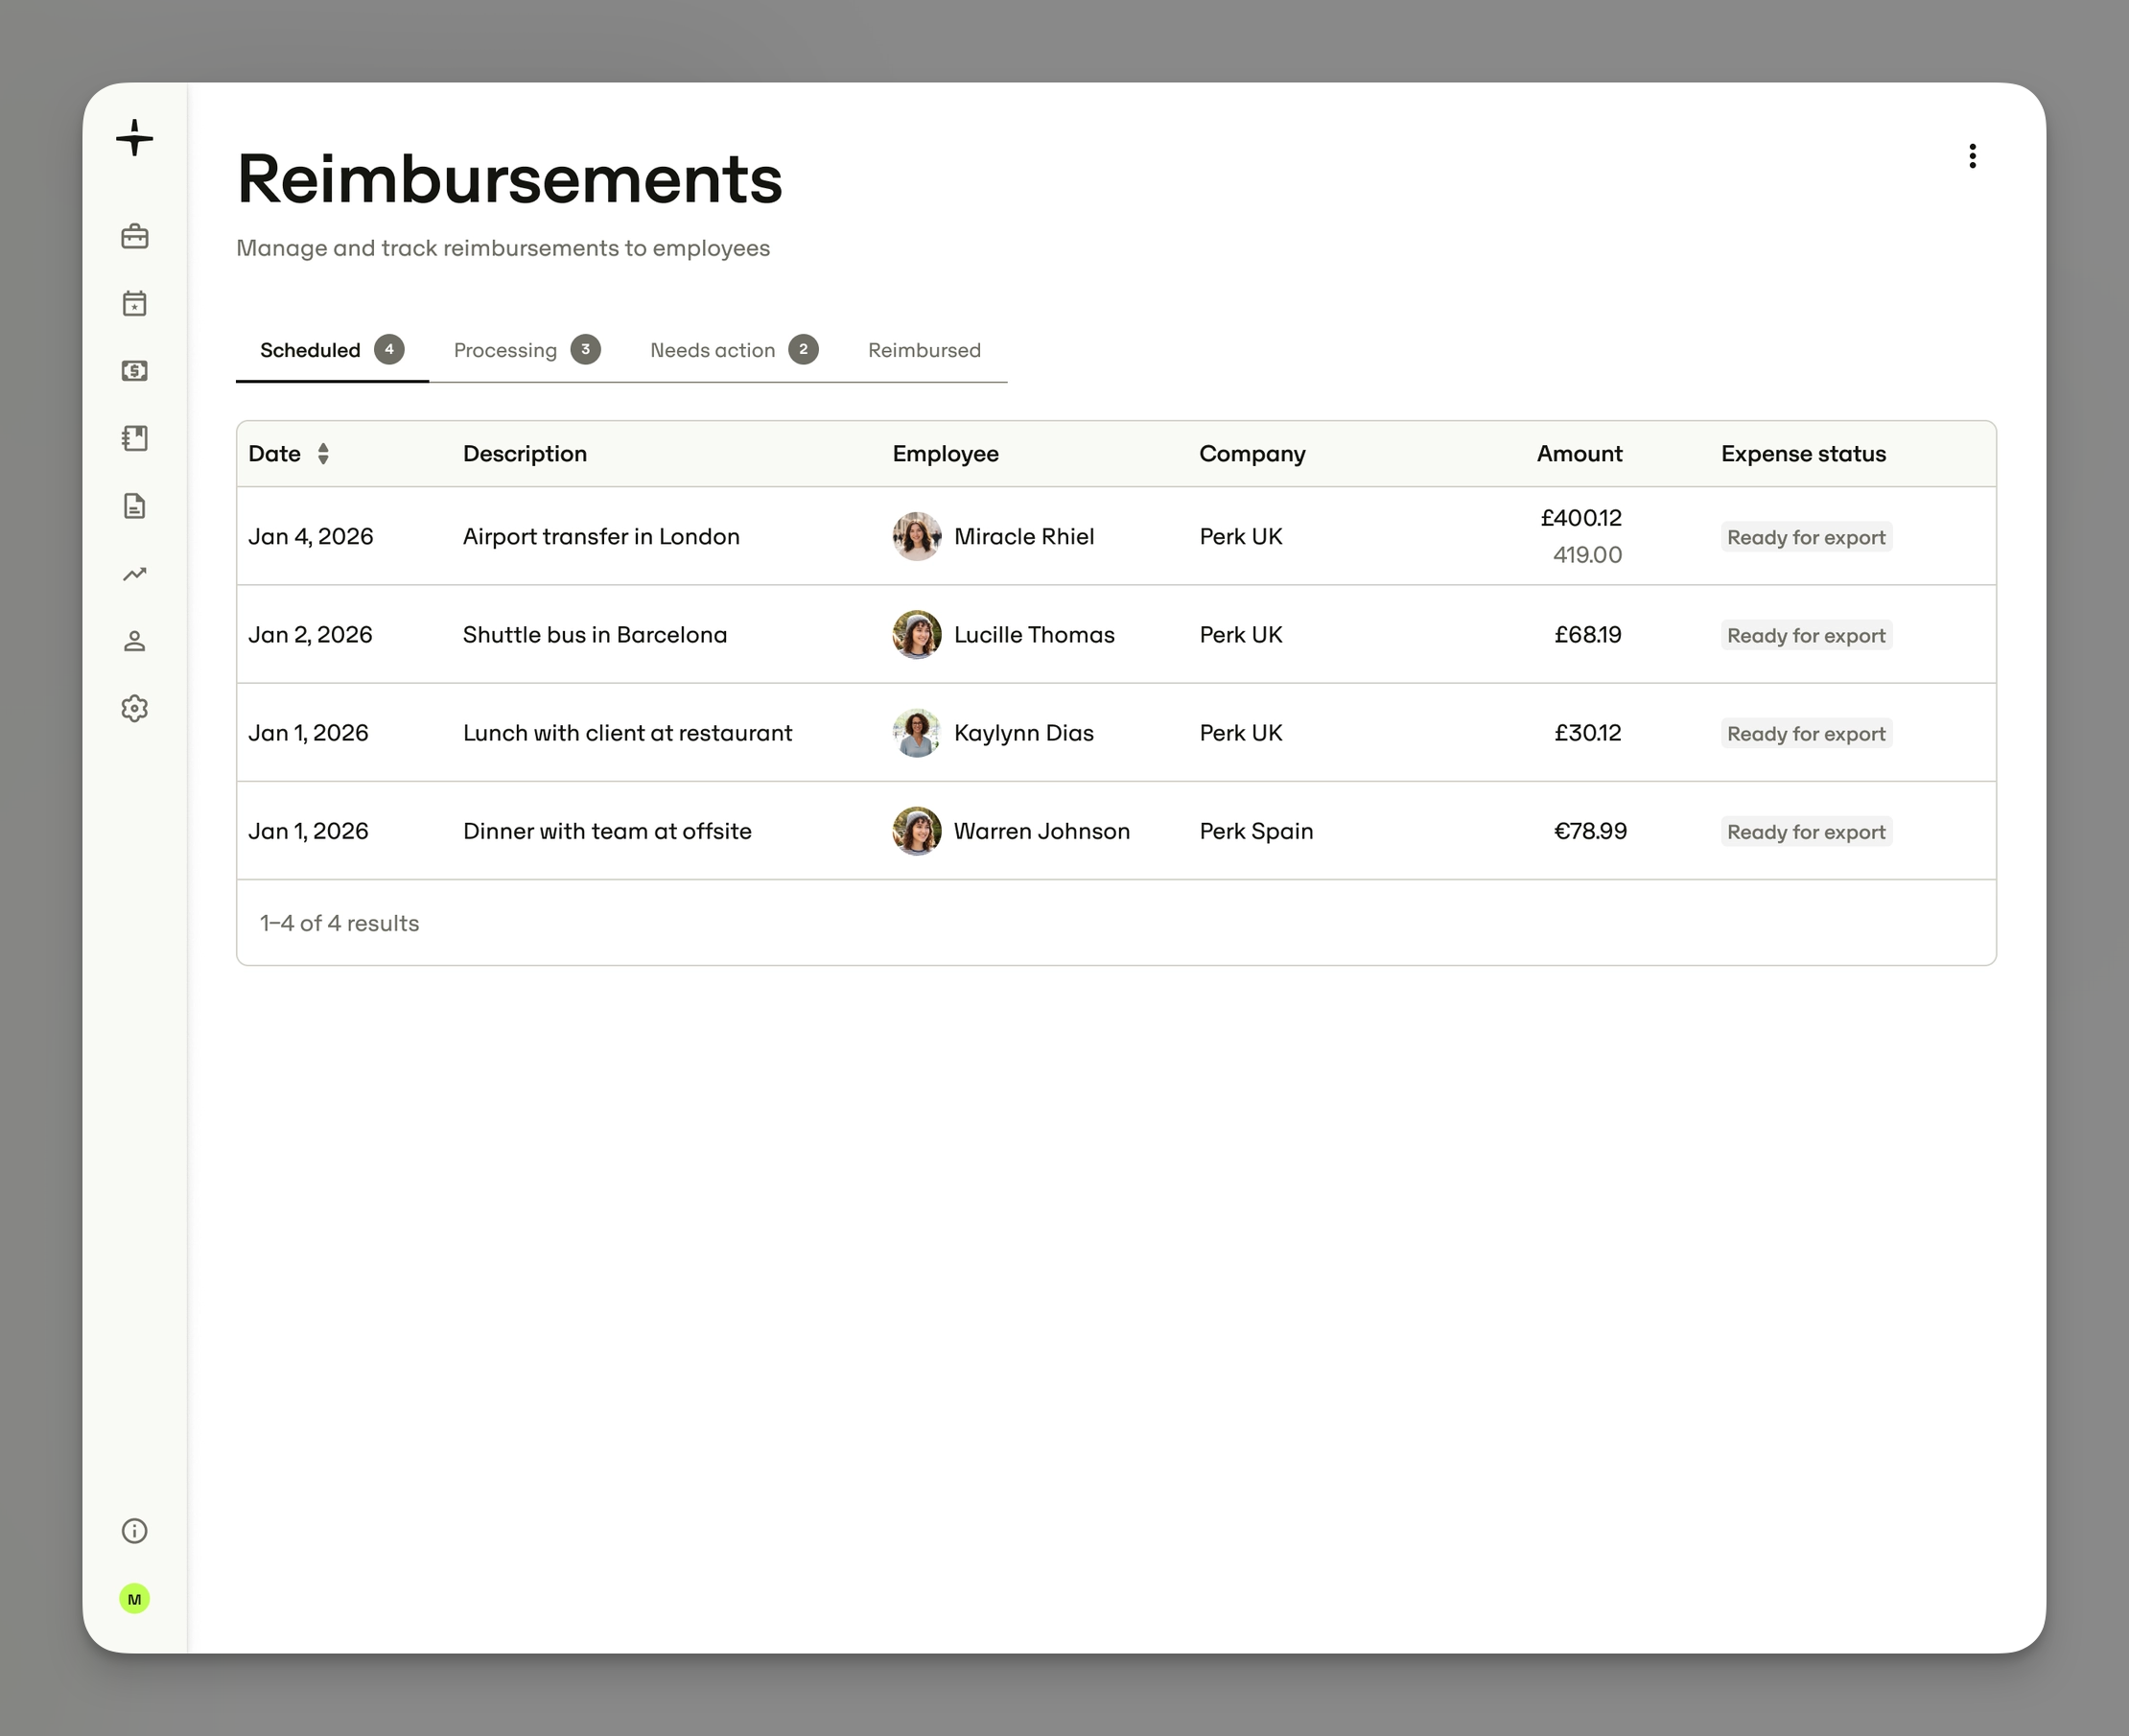Screen dimensions: 2129x1736
Task: Open Lunch with client at restaurant row
Action: [x=1116, y=732]
